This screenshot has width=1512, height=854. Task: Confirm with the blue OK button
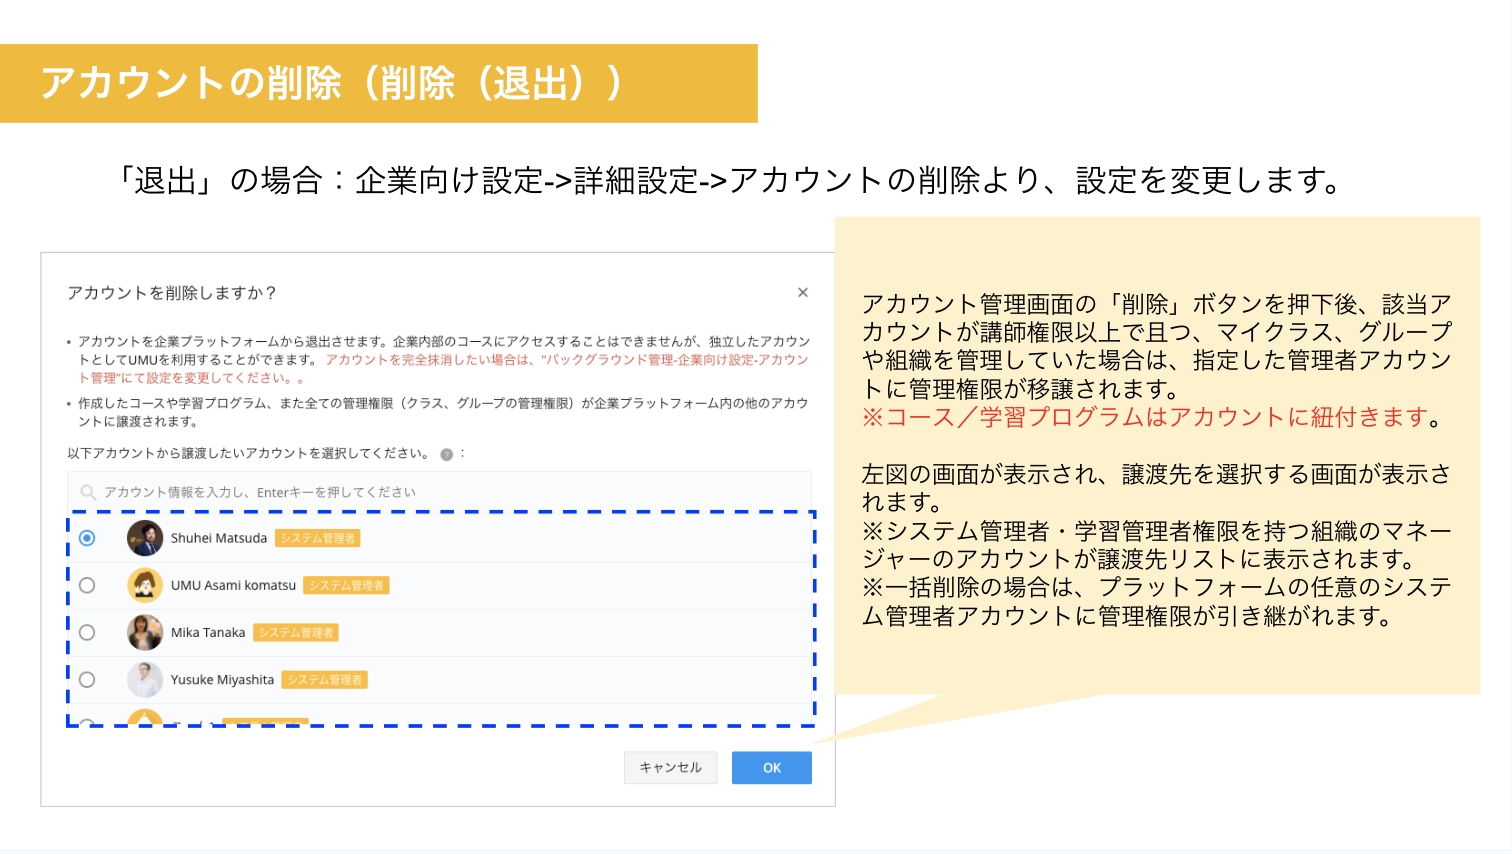click(x=771, y=768)
